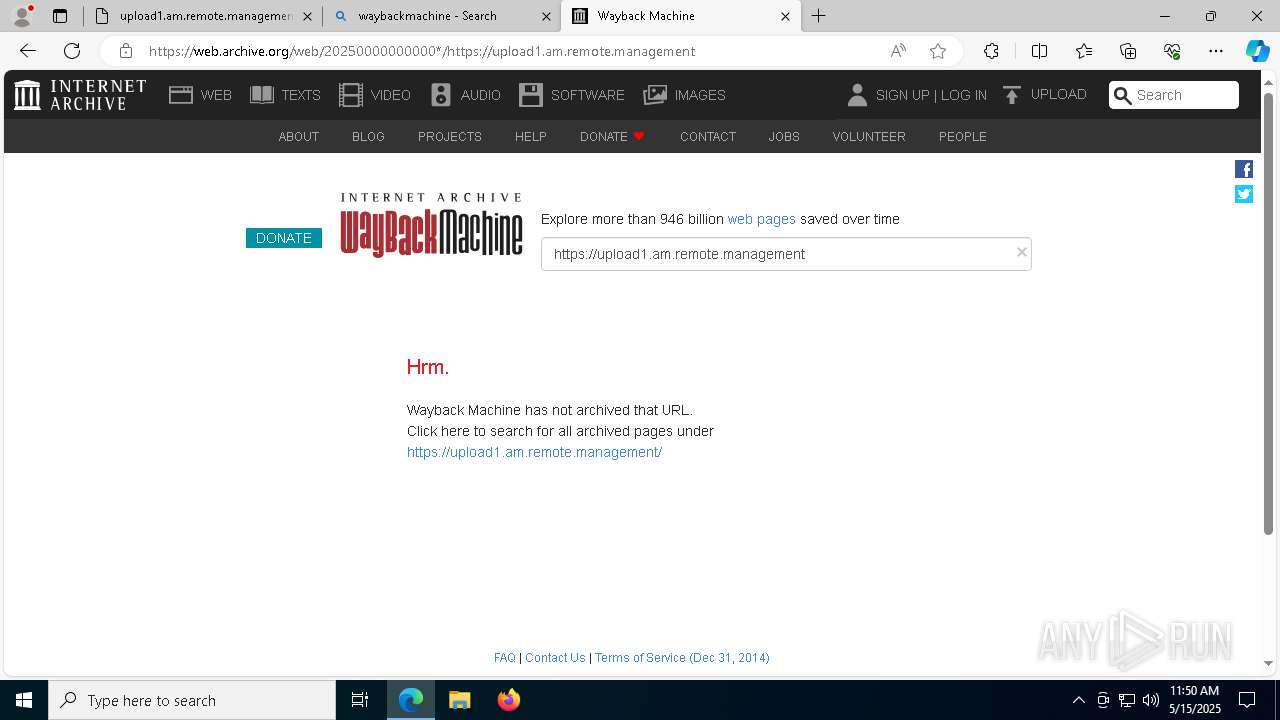Reload the page with the Refresh icon

pos(72,51)
